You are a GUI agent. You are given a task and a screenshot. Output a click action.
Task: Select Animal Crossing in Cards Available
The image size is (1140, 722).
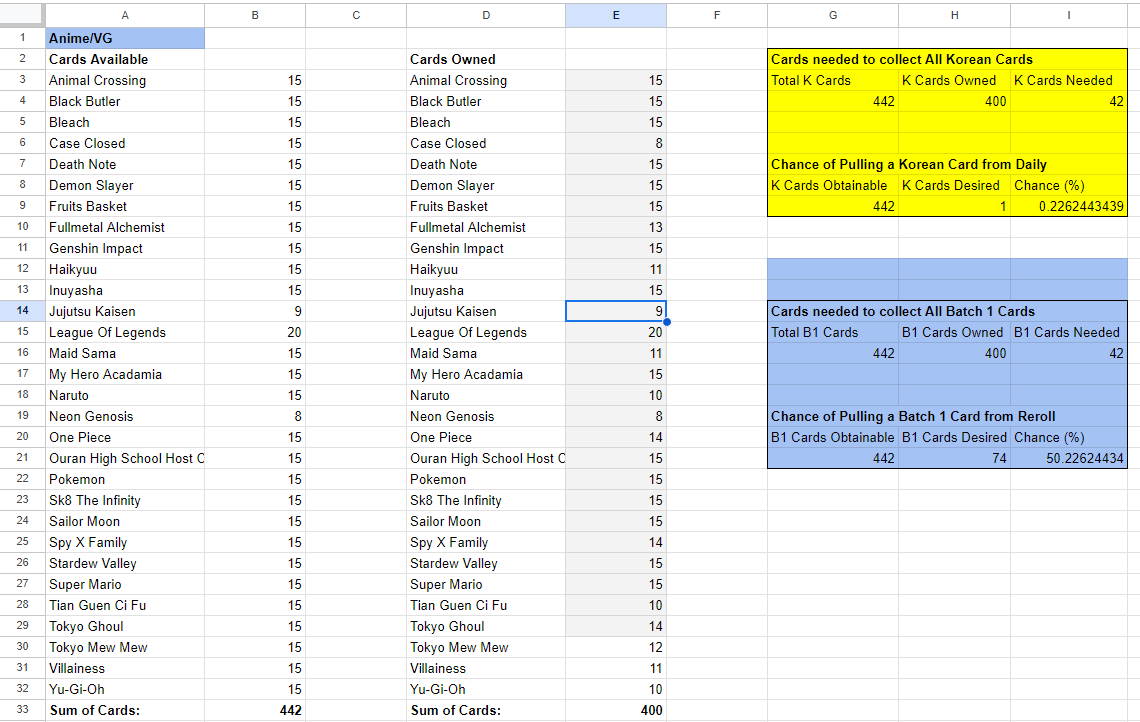pos(124,81)
